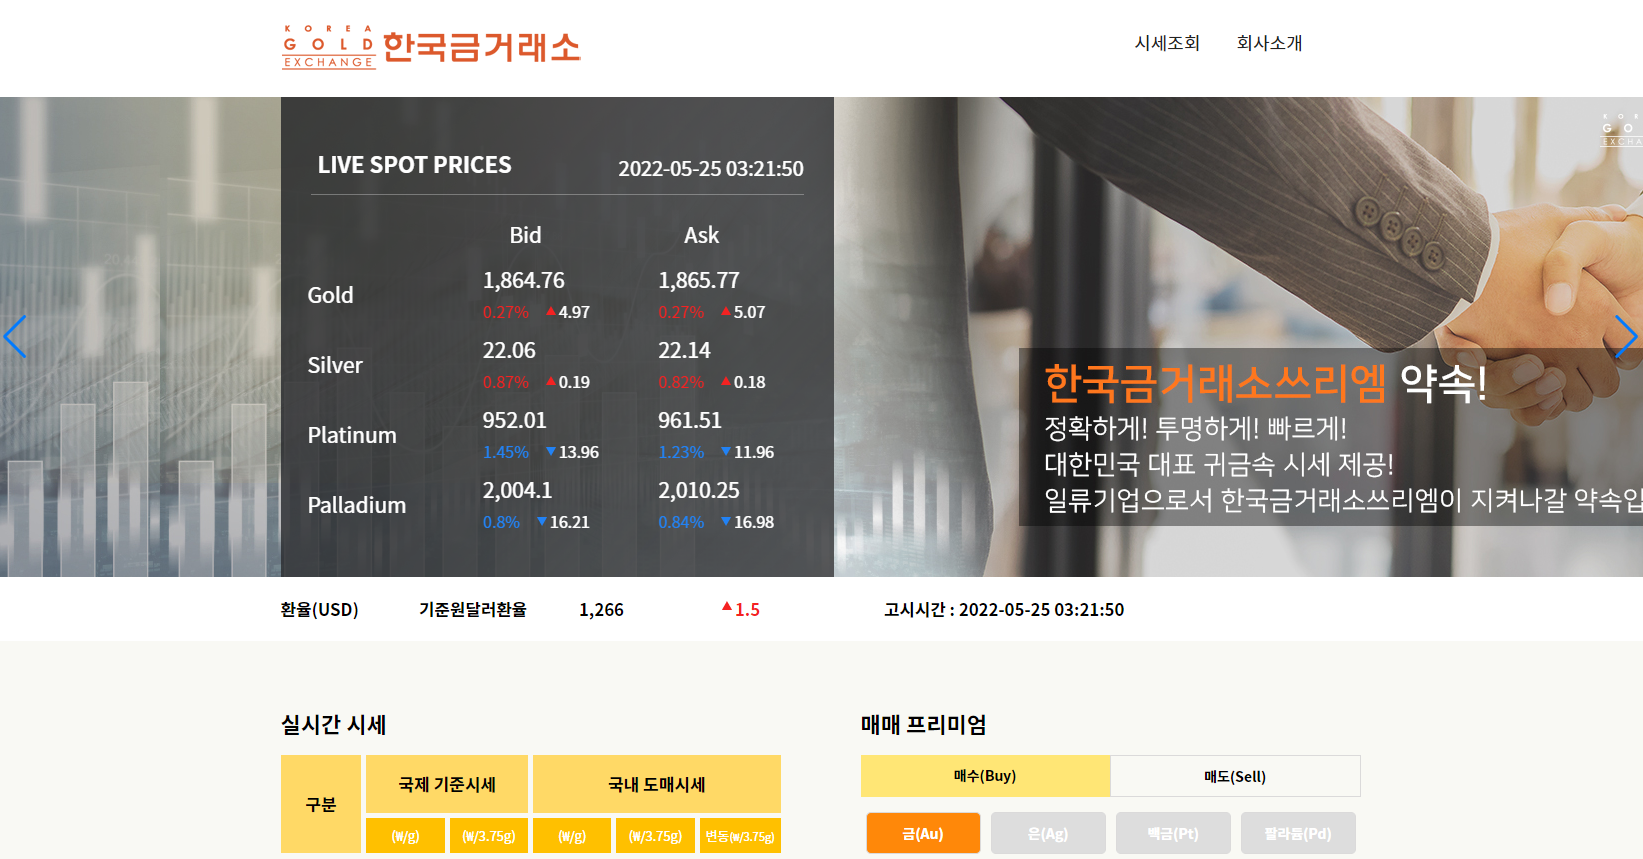Choose the 금(Au) metal button
This screenshot has height=859, width=1643.
923,833
